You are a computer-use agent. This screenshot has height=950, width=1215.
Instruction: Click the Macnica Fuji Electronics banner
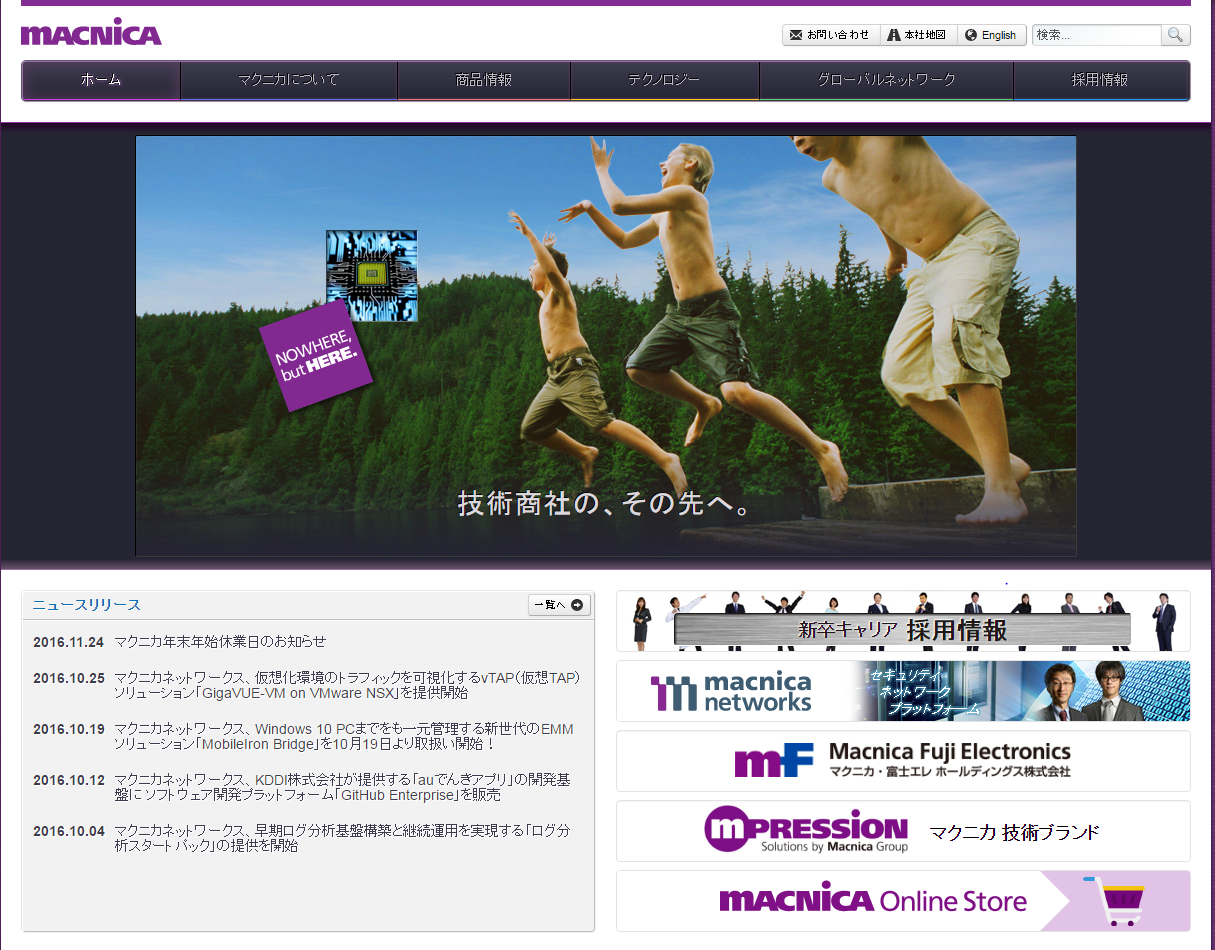pyautogui.click(x=902, y=761)
